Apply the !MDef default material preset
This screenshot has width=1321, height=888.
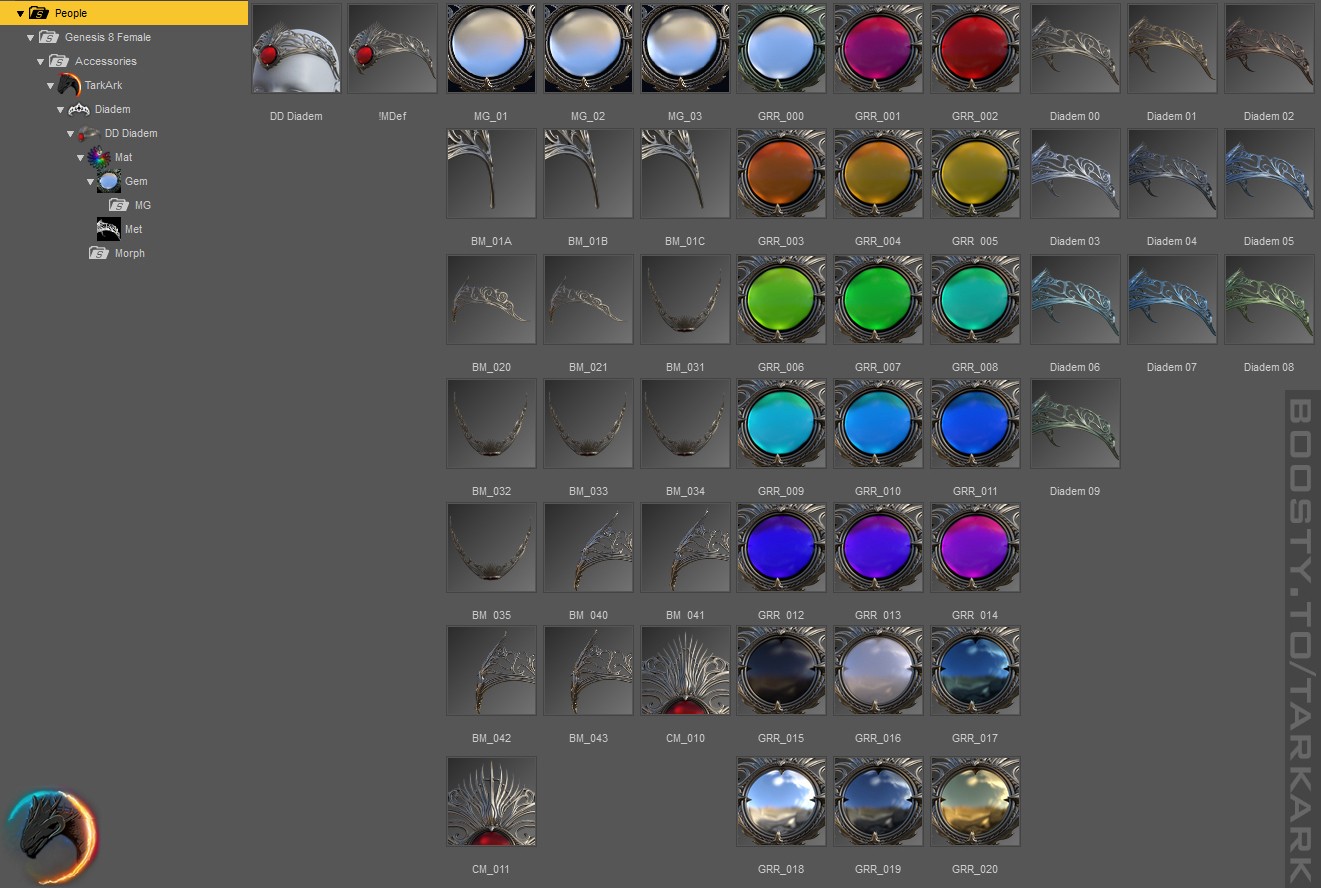pos(392,48)
